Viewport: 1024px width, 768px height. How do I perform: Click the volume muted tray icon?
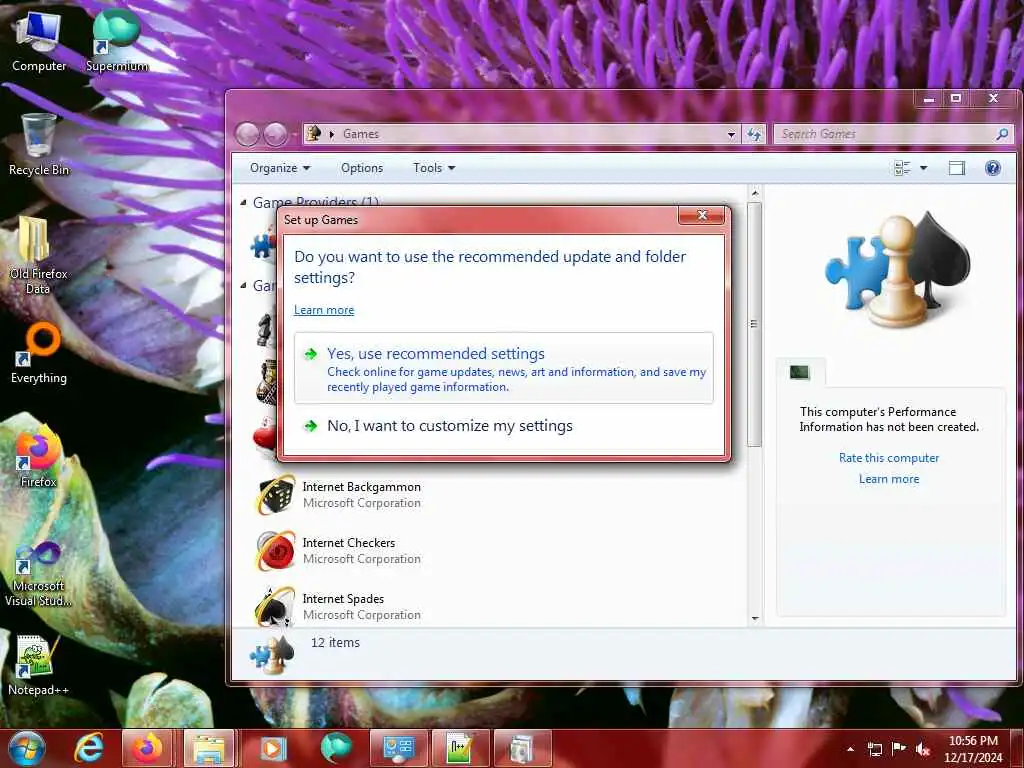[x=922, y=749]
